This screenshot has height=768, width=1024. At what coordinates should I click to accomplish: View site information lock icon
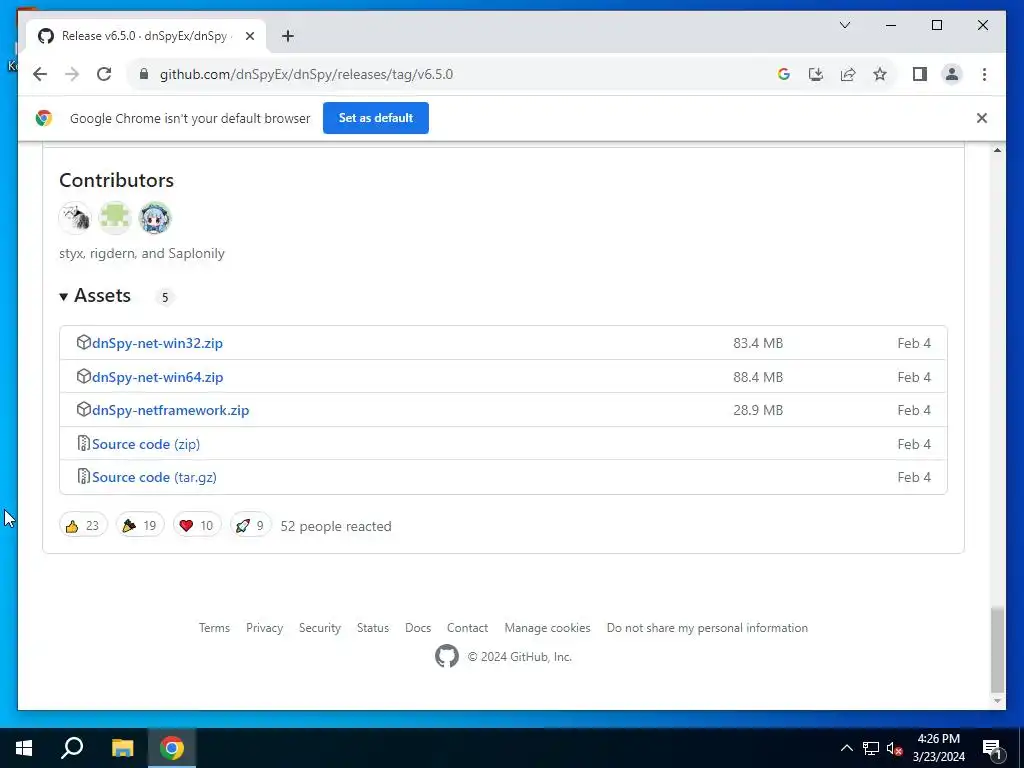144,74
